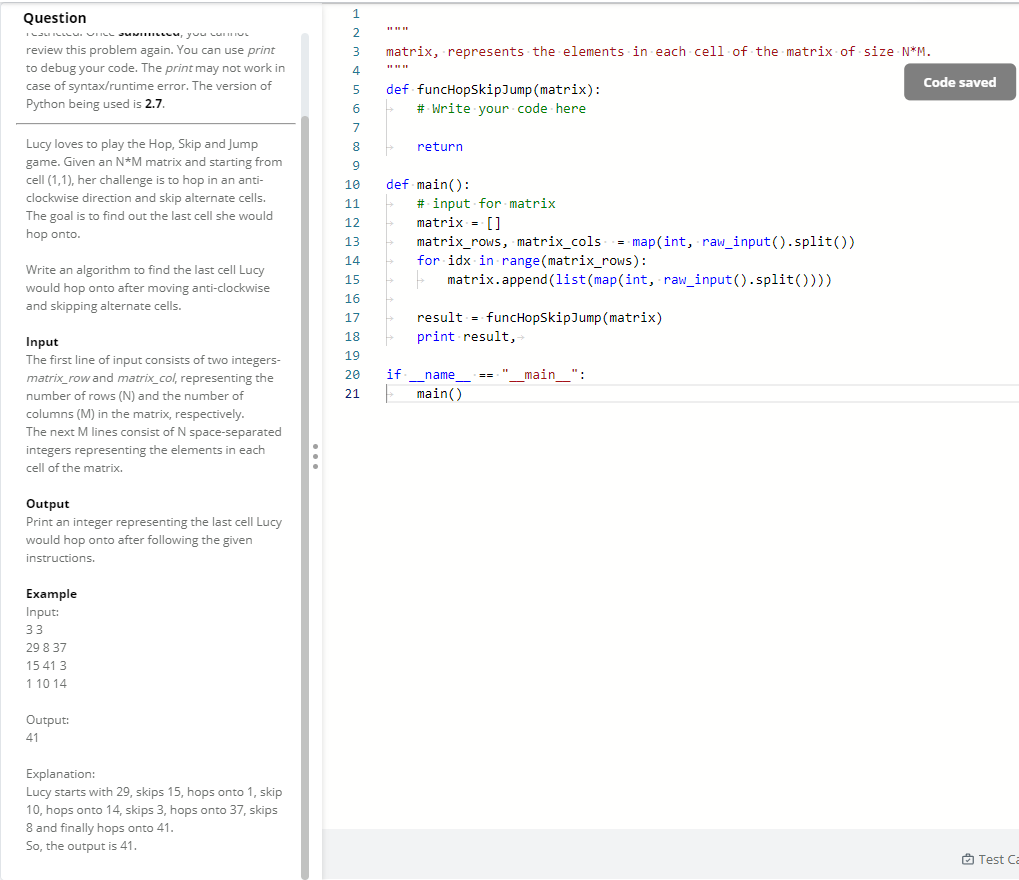Click the 'matrix_rows, matrix_cols' assignment line
Viewport: 1019px width, 880px height.
click(636, 242)
